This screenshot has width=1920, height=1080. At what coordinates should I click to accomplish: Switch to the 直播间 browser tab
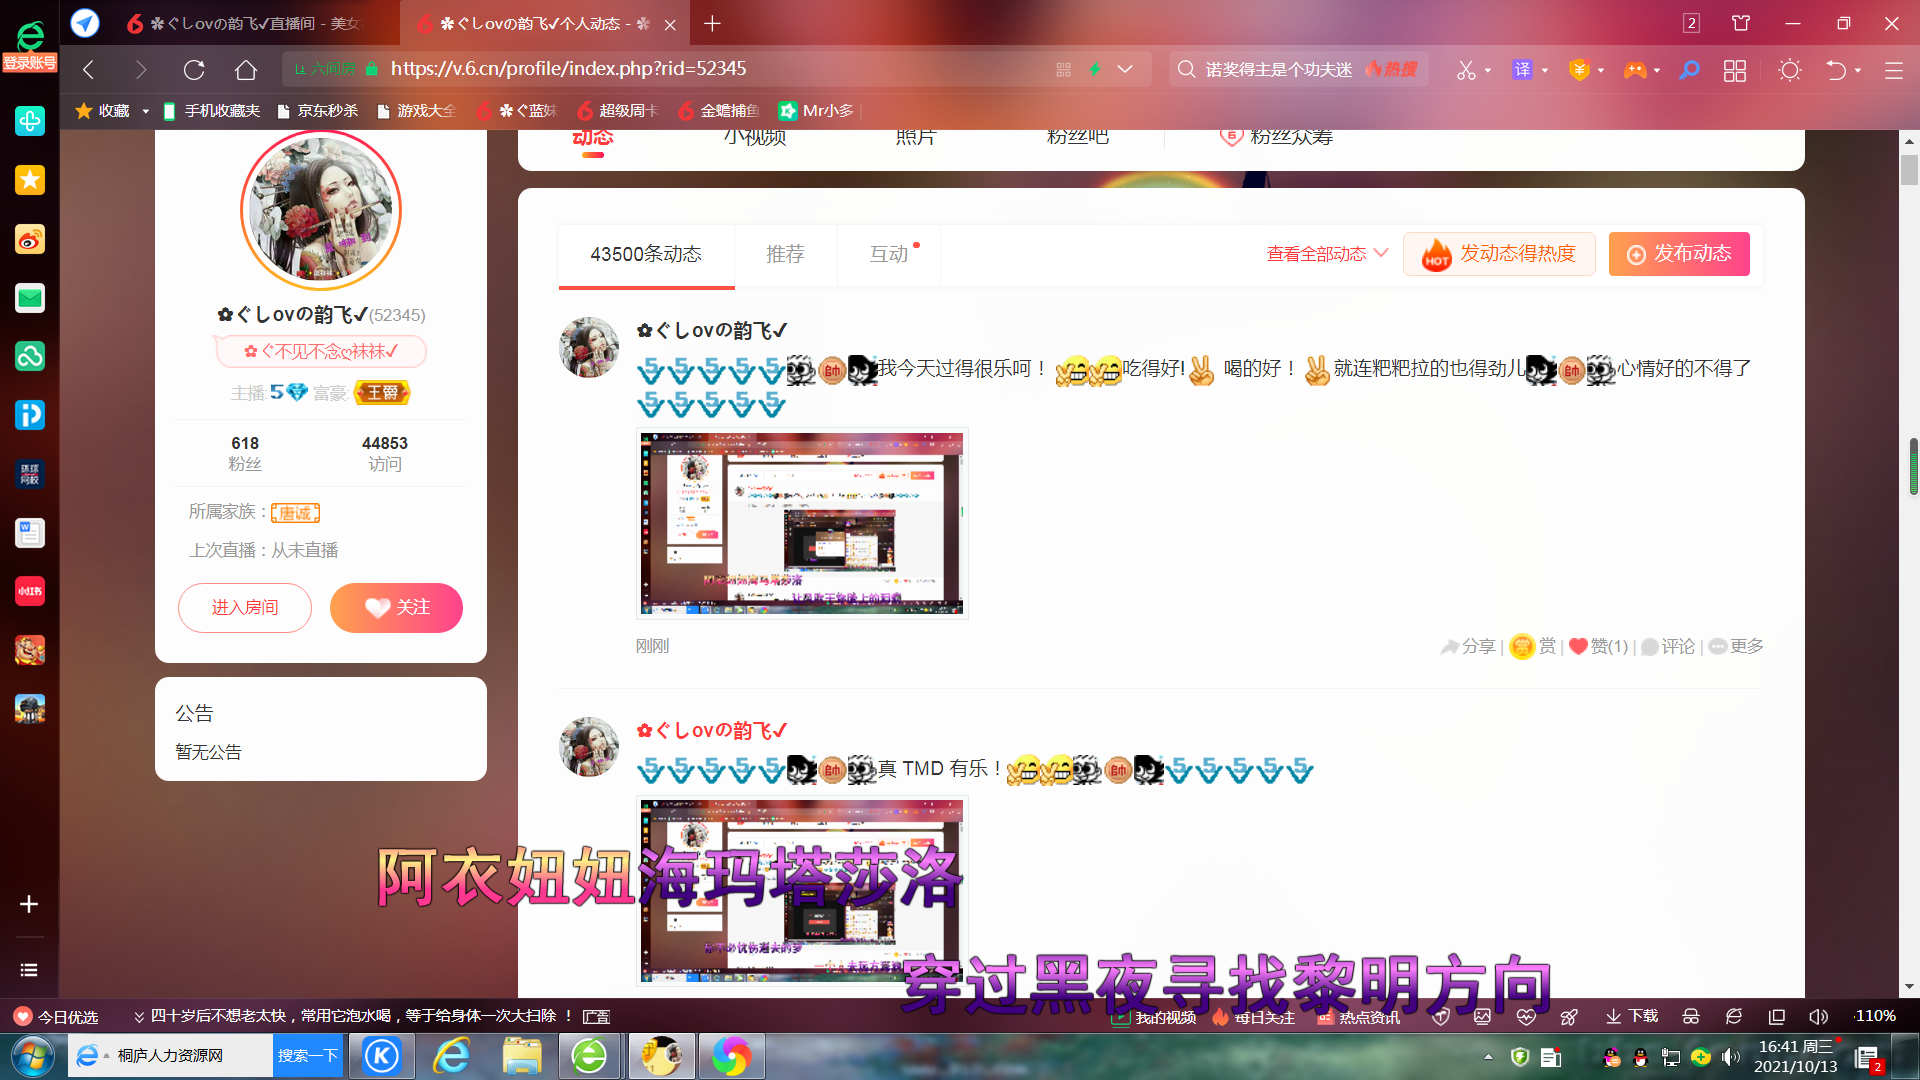coord(245,23)
